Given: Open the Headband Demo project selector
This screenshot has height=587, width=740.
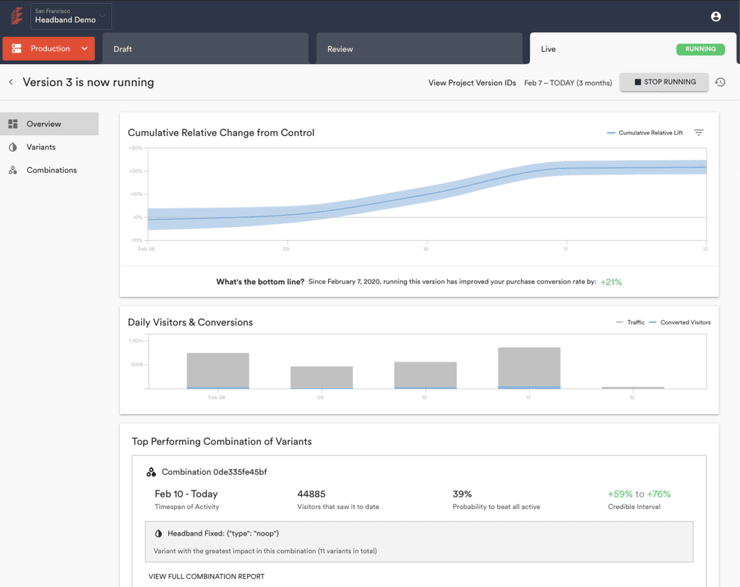Looking at the screenshot, I should (71, 17).
